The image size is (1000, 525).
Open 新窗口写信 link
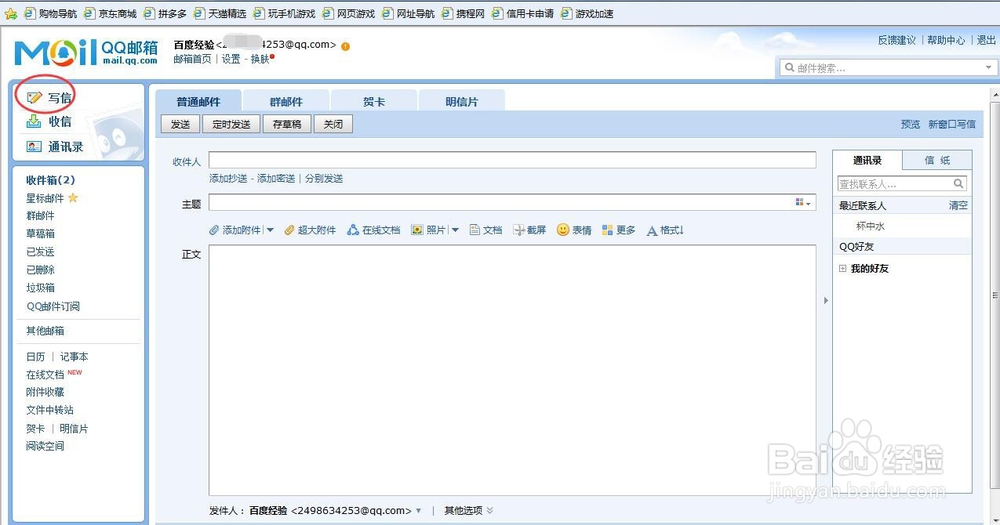952,124
